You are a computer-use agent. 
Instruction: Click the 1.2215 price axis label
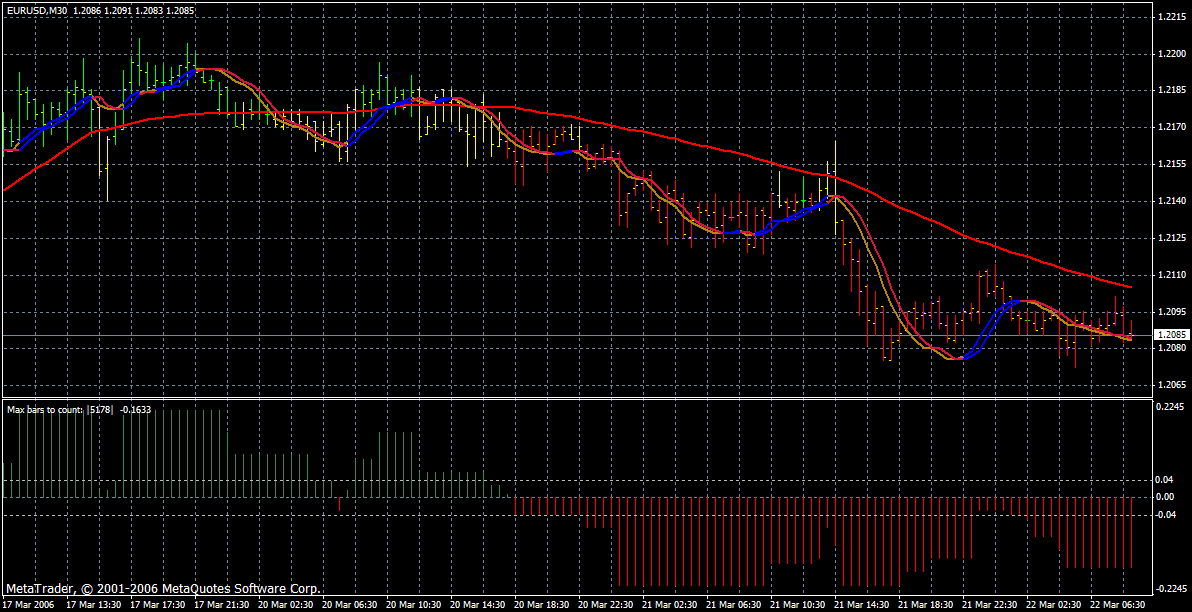click(x=1171, y=18)
